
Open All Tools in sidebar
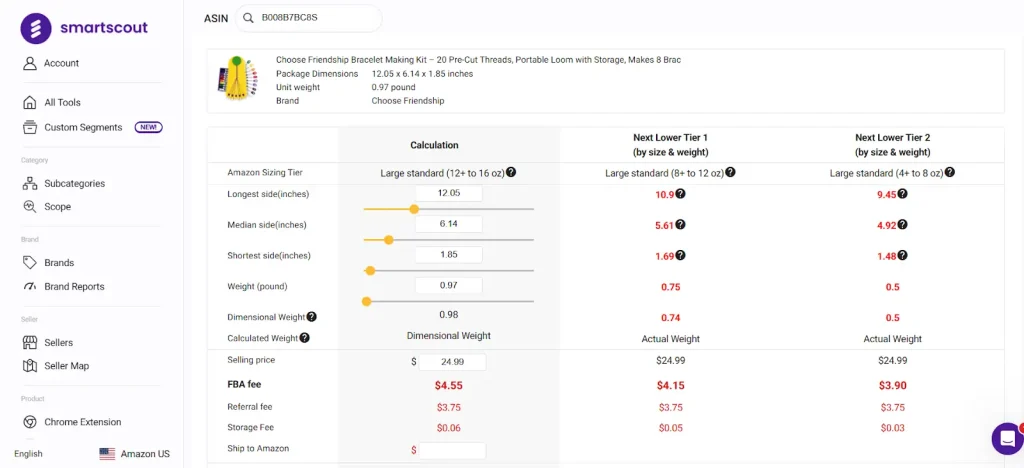[x=62, y=102]
